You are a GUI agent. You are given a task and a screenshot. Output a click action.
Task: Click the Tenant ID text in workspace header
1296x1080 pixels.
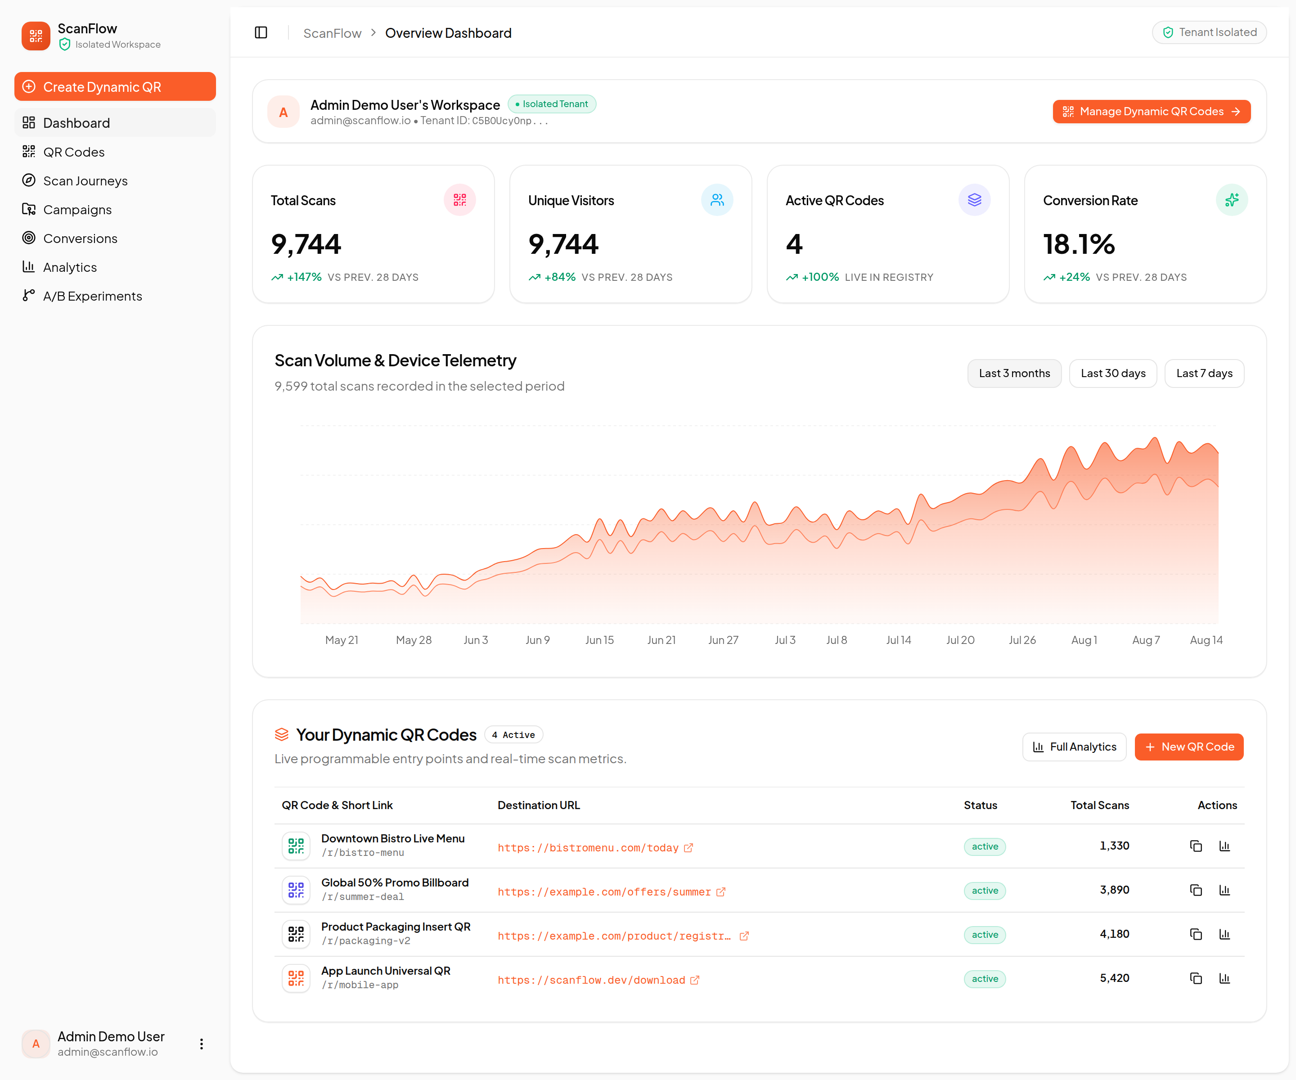pyautogui.click(x=484, y=121)
